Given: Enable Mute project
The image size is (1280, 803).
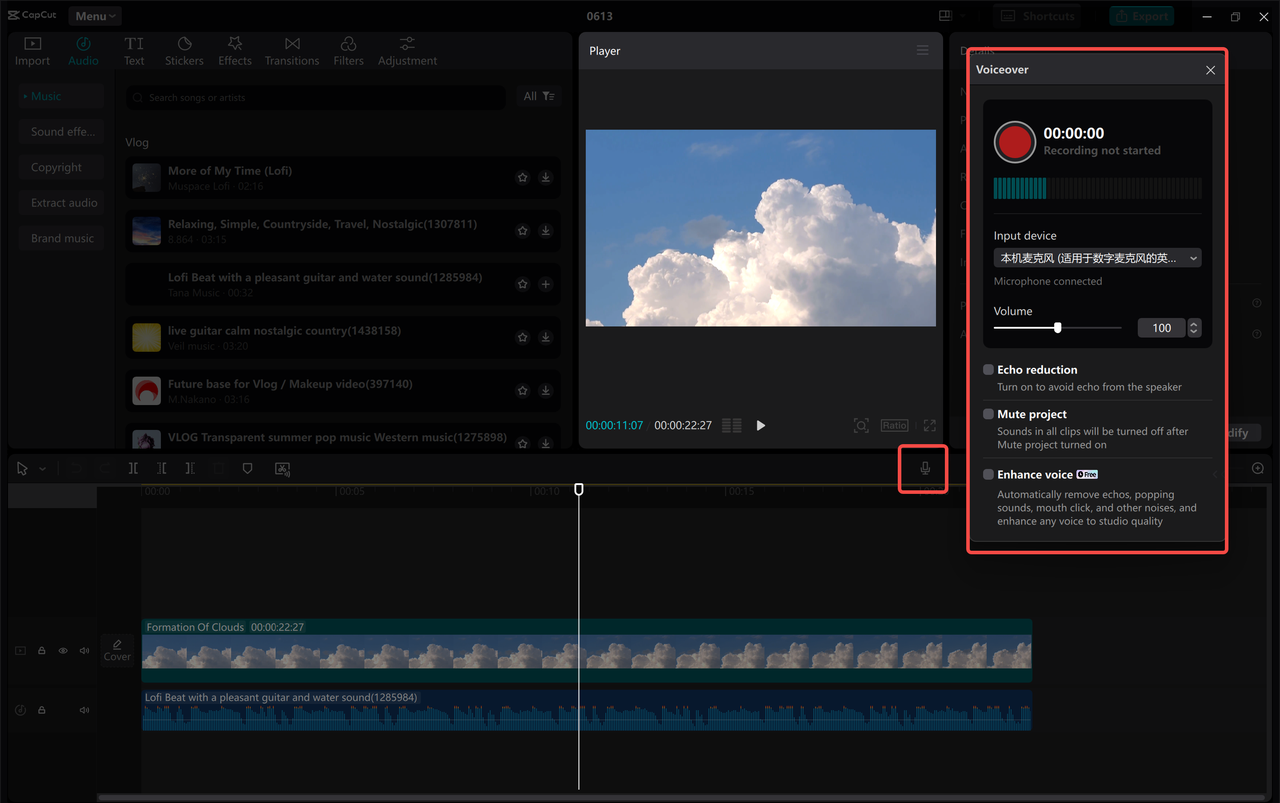Looking at the screenshot, I should tap(988, 414).
